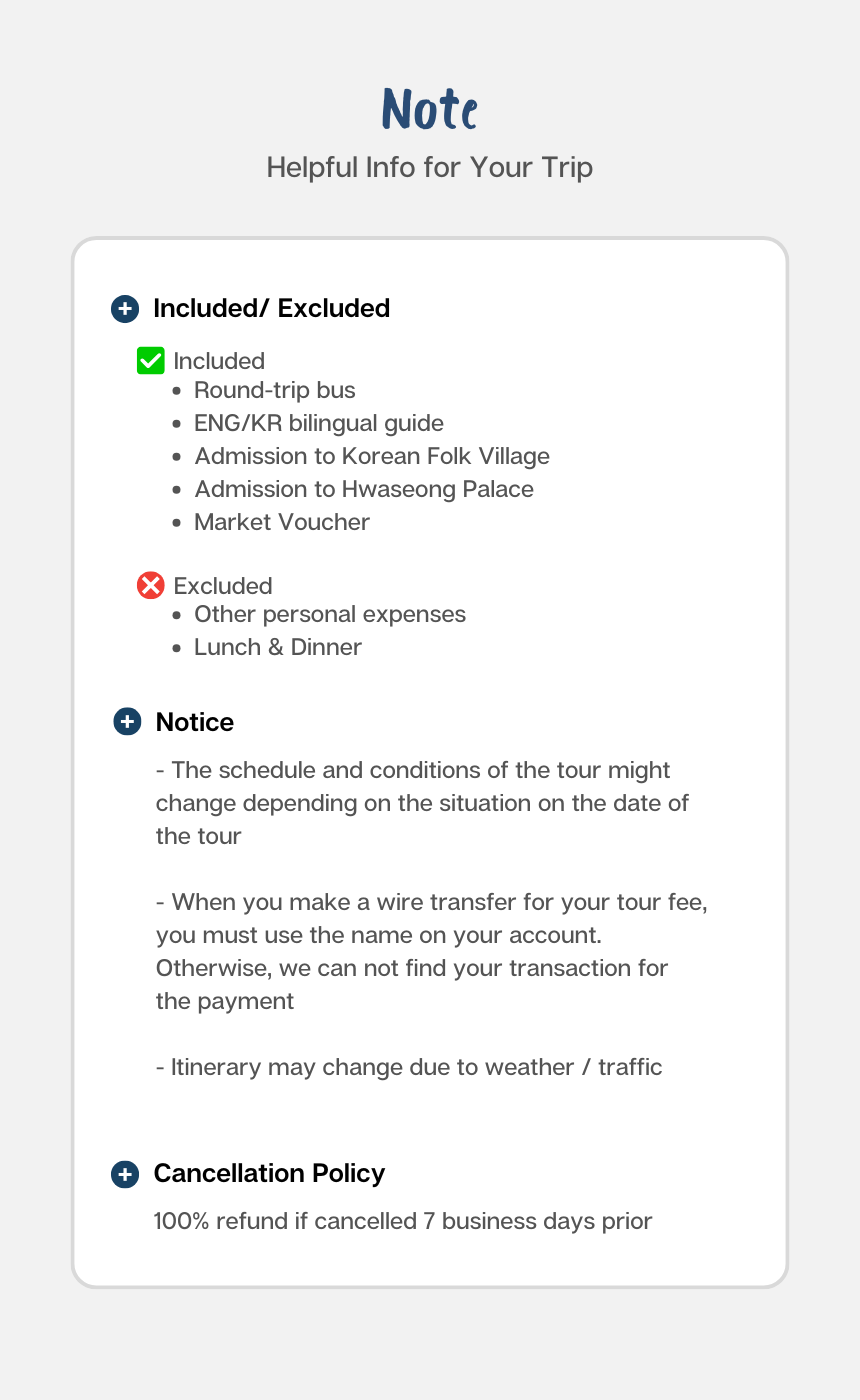Click the 100% refund cancellation text
The height and width of the screenshot is (1400, 860).
click(403, 1221)
